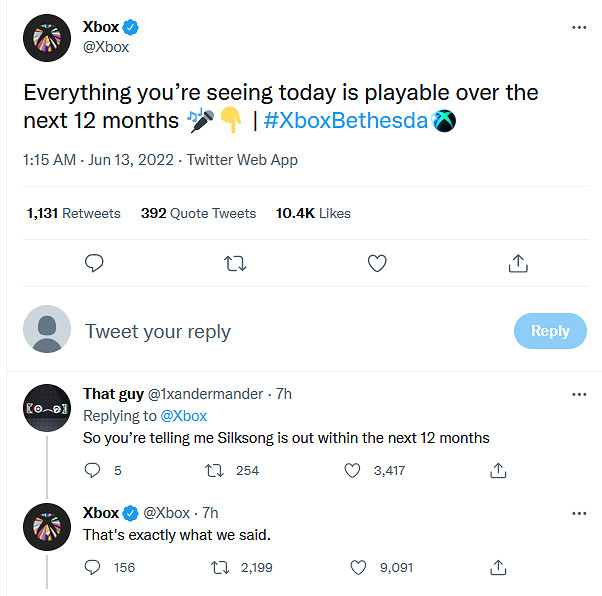Retweet the main Xbox tweet
602x596 pixels.
coord(236,263)
